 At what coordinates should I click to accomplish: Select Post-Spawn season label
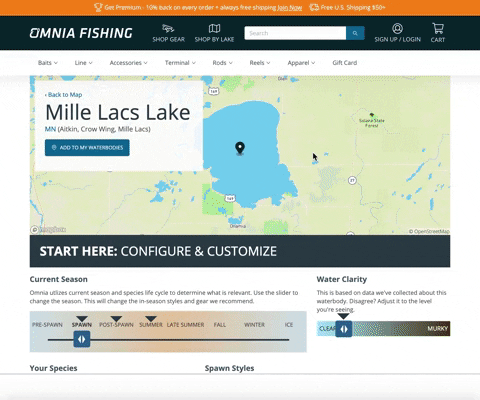tap(116, 325)
